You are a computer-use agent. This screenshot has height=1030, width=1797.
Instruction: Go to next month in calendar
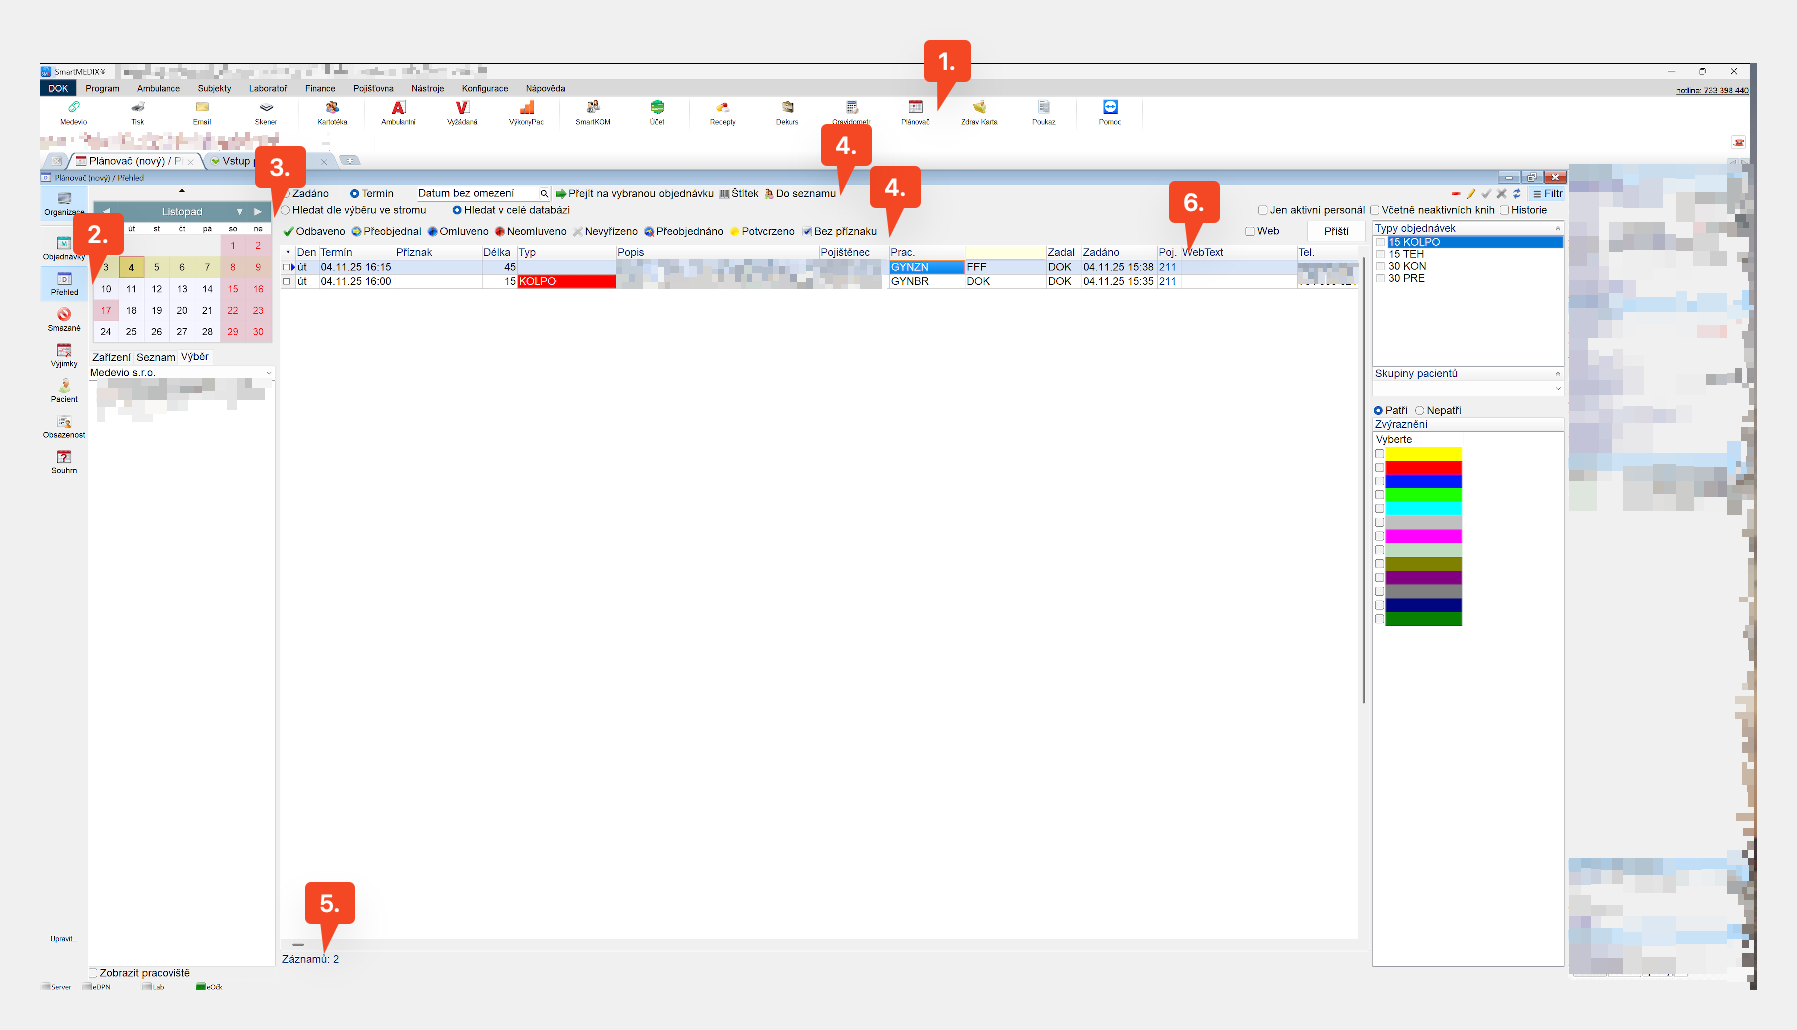coord(258,212)
